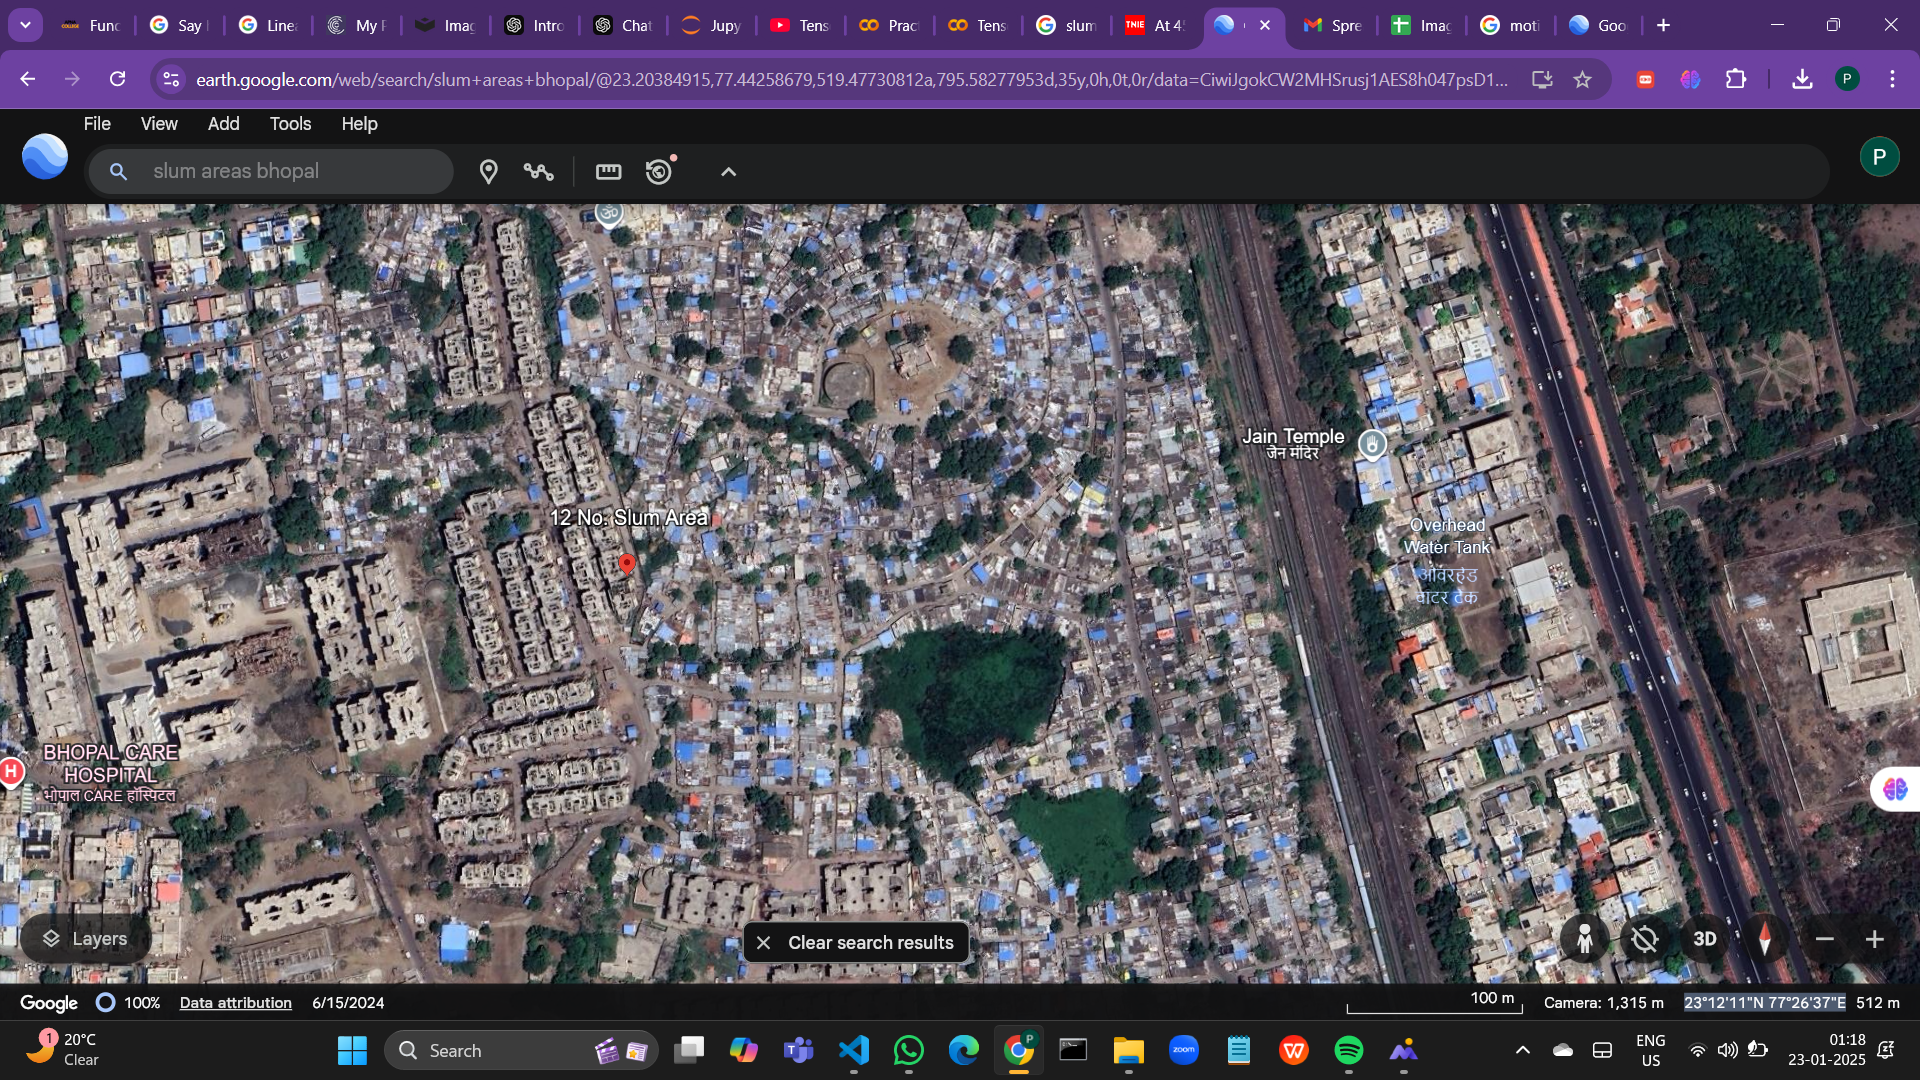Screen dimensions: 1920x1080
Task: Open the Tools menu
Action: (x=290, y=124)
